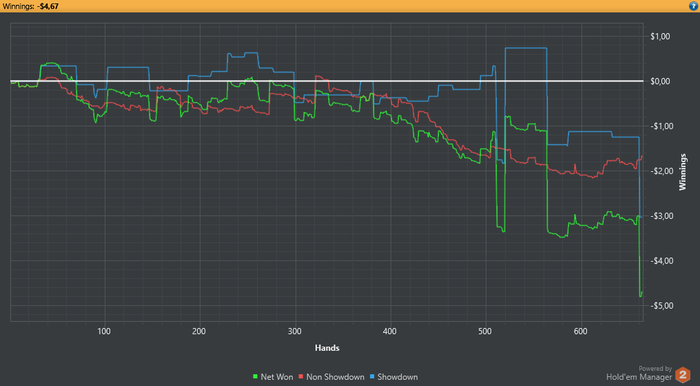Click the Winnings y-axis title
The width and height of the screenshot is (700, 386).
[x=683, y=172]
